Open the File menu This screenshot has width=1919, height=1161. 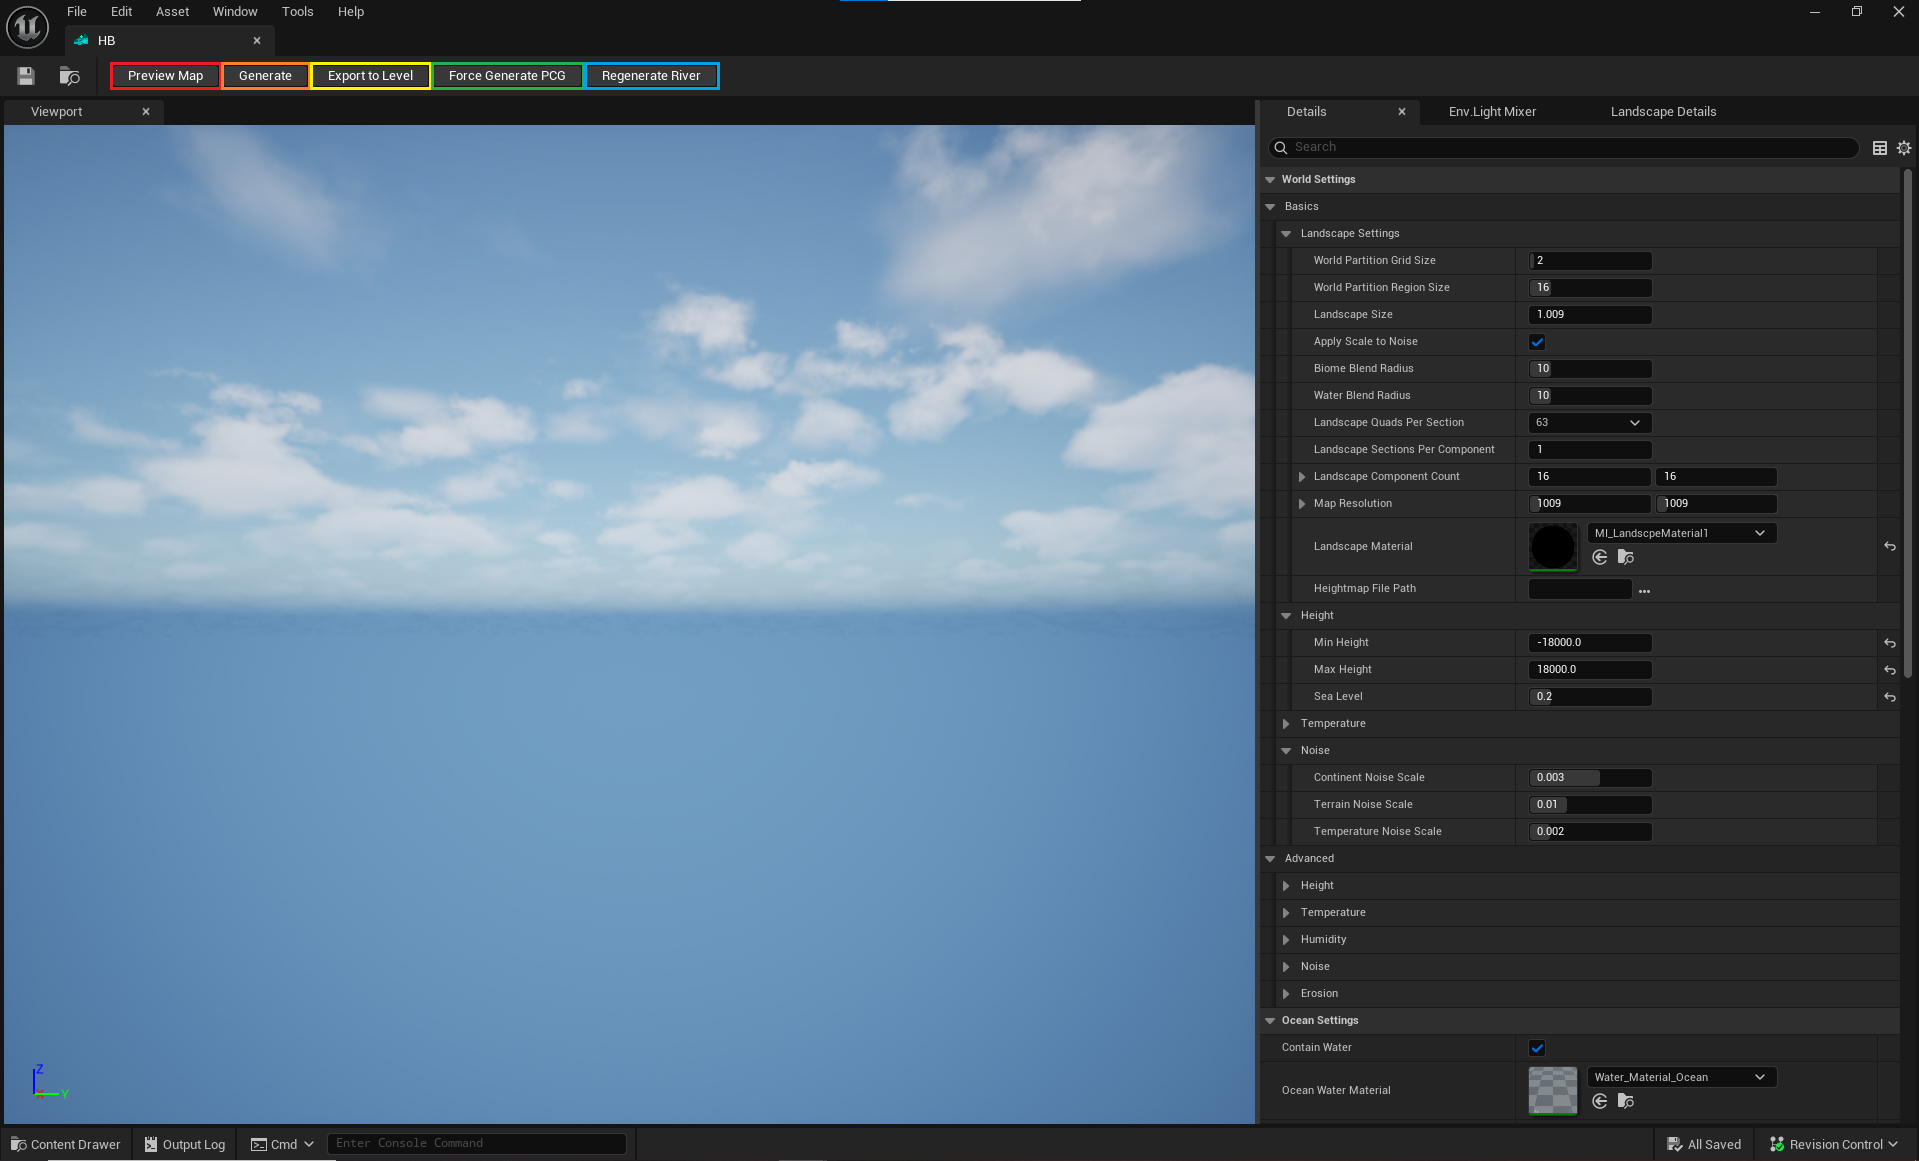[x=77, y=12]
